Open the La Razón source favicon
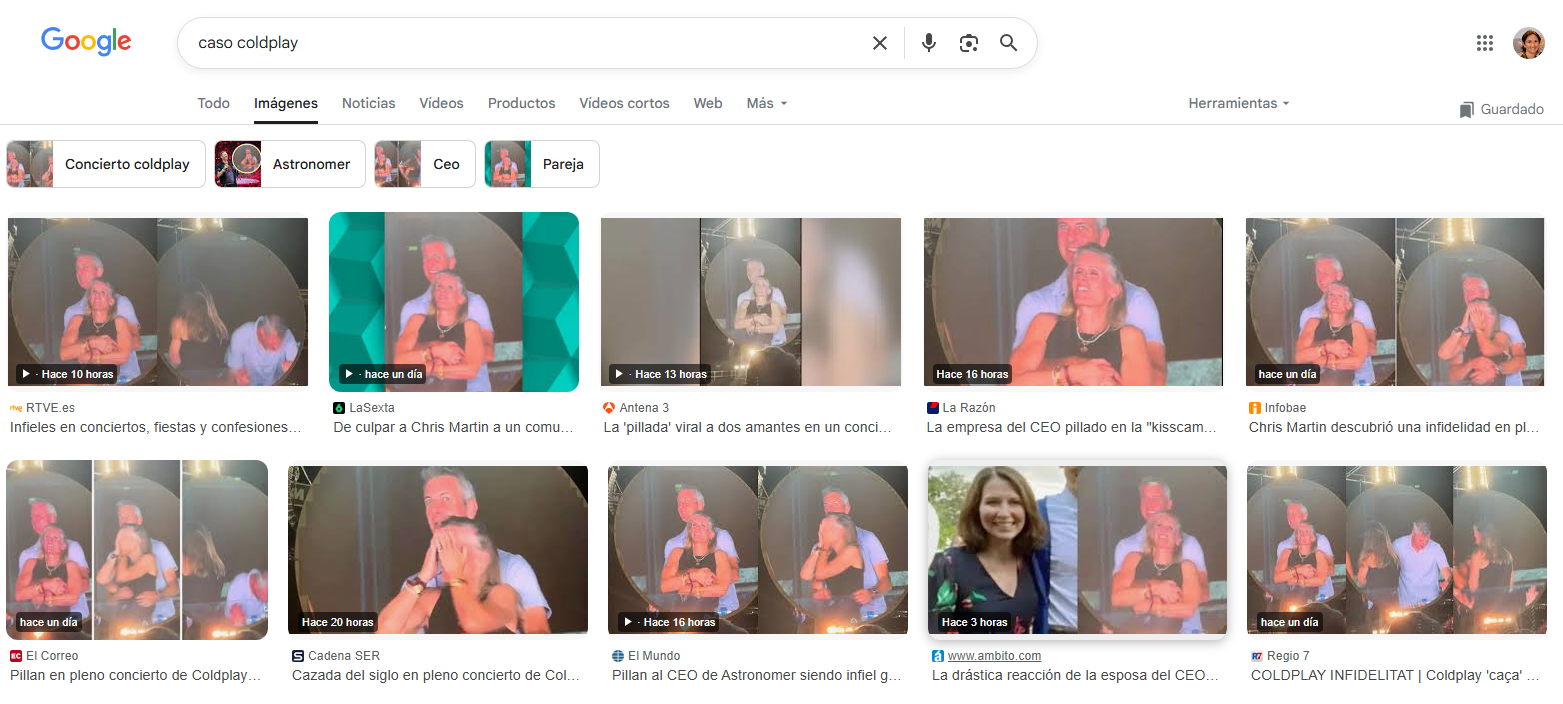 pyautogui.click(x=933, y=408)
